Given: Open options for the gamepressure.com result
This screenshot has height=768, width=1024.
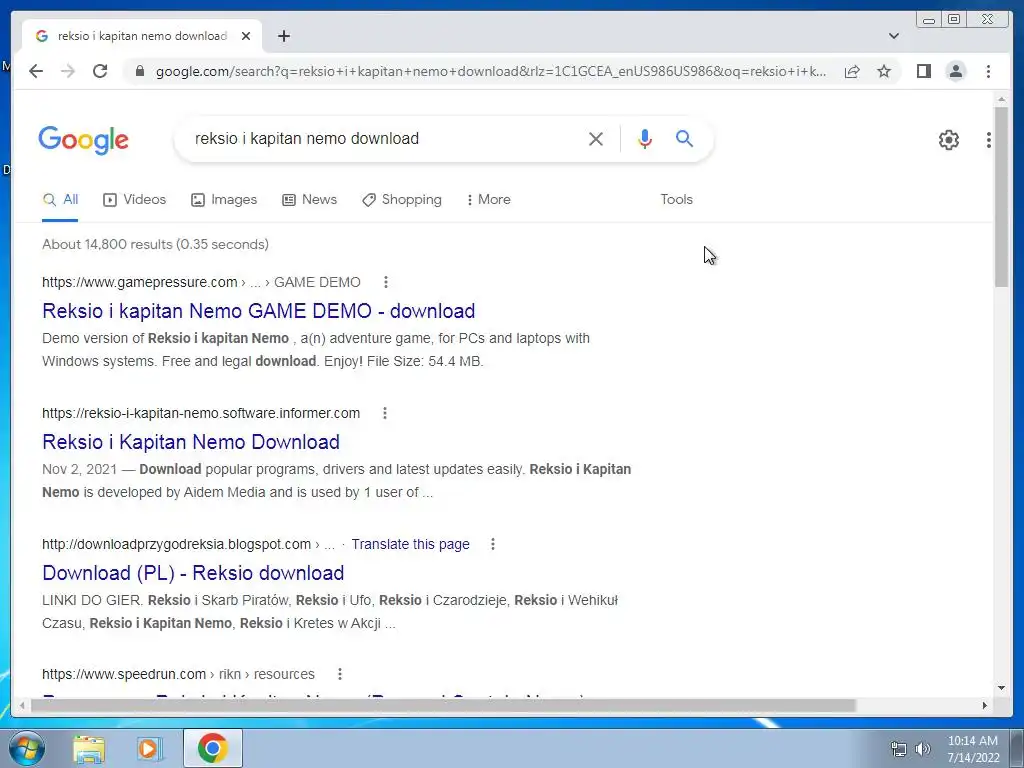Looking at the screenshot, I should (386, 282).
